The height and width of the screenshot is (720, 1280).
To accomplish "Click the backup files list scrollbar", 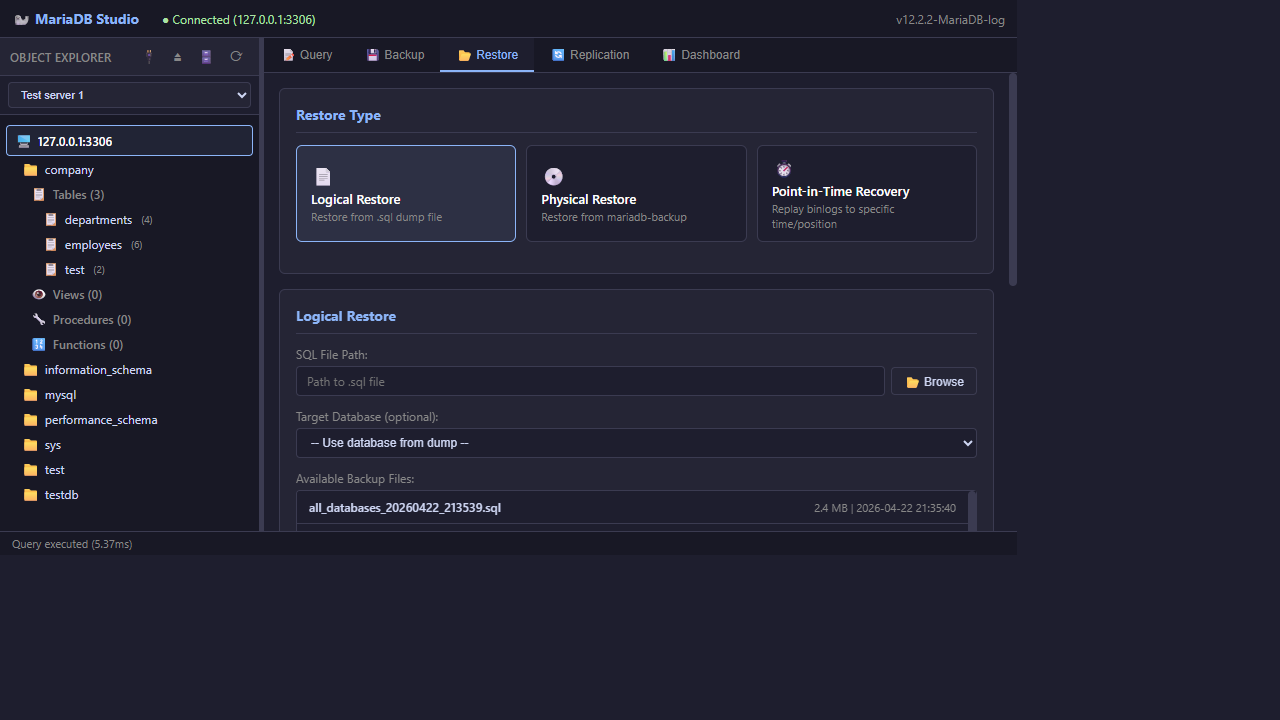I will pyautogui.click(x=973, y=511).
